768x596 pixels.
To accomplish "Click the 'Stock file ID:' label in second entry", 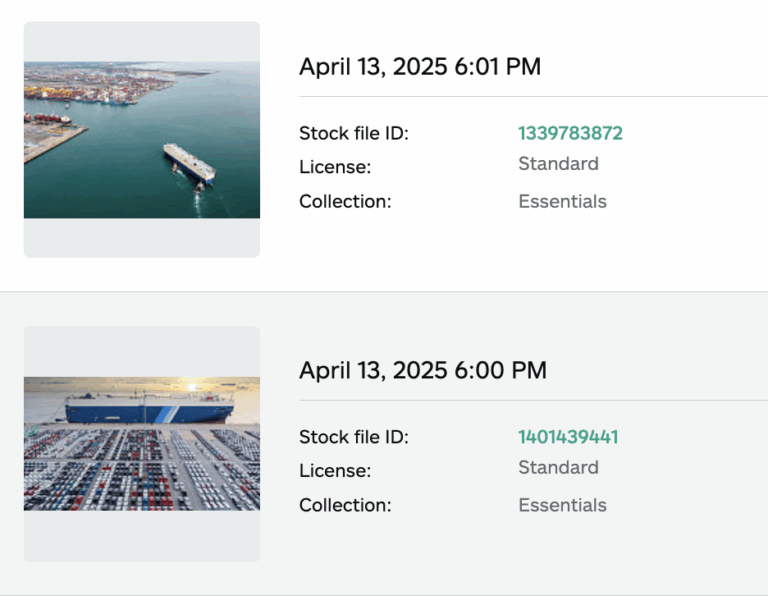I will (x=354, y=437).
